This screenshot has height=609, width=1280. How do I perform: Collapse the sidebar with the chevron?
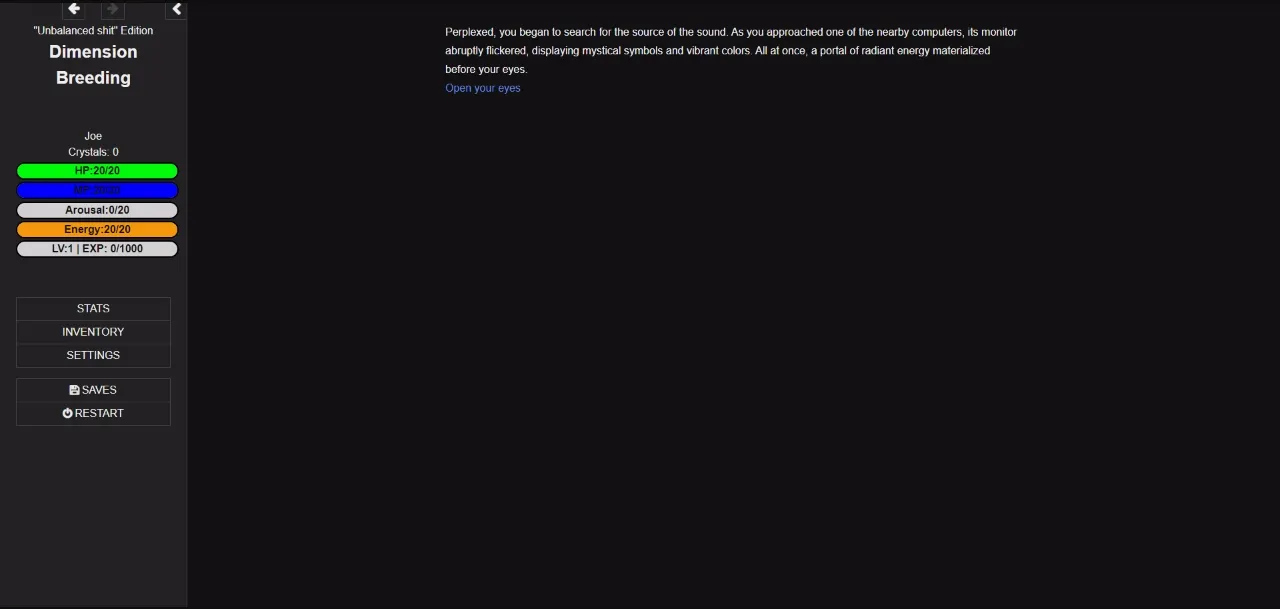pyautogui.click(x=176, y=9)
